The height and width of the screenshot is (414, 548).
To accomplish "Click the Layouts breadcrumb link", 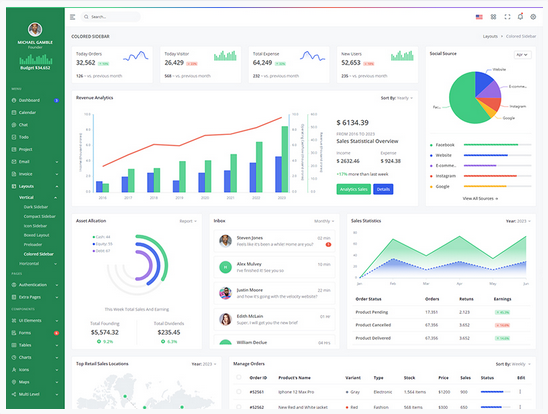I will click(490, 36).
